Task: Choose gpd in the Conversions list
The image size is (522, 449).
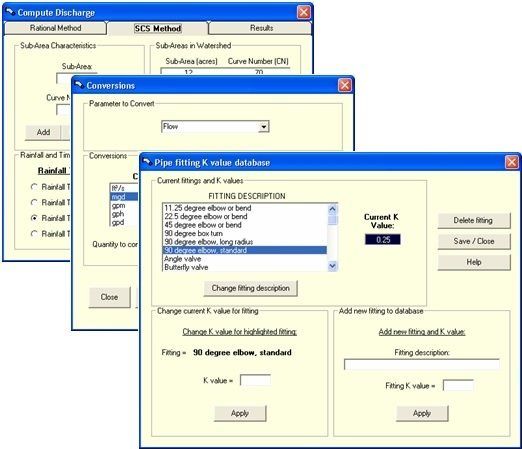Action: pos(124,222)
